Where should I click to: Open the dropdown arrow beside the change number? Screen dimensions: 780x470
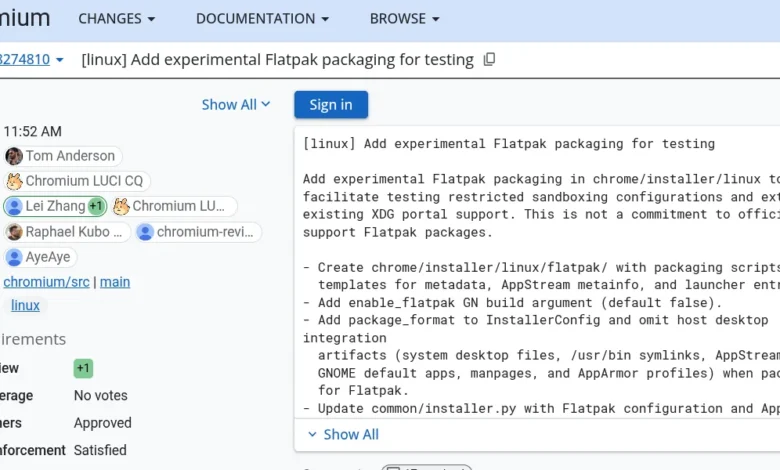click(60, 60)
